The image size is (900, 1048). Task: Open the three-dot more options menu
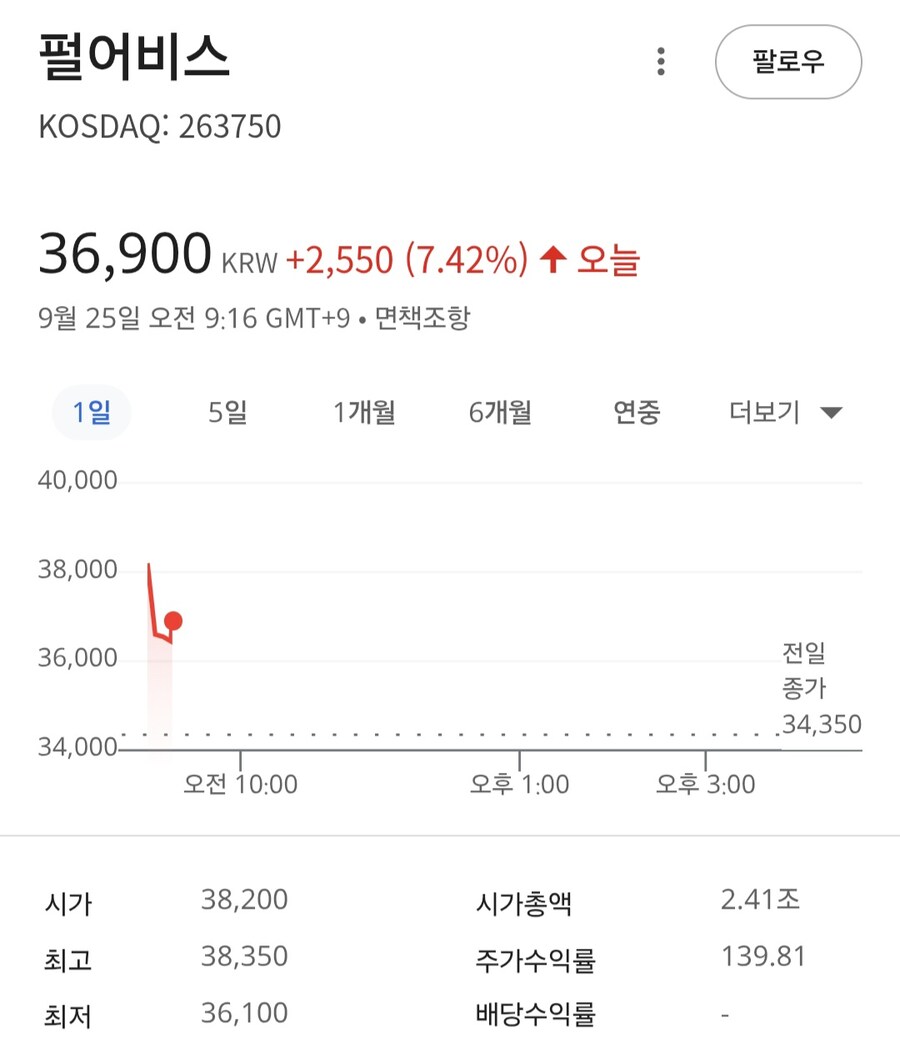[661, 62]
